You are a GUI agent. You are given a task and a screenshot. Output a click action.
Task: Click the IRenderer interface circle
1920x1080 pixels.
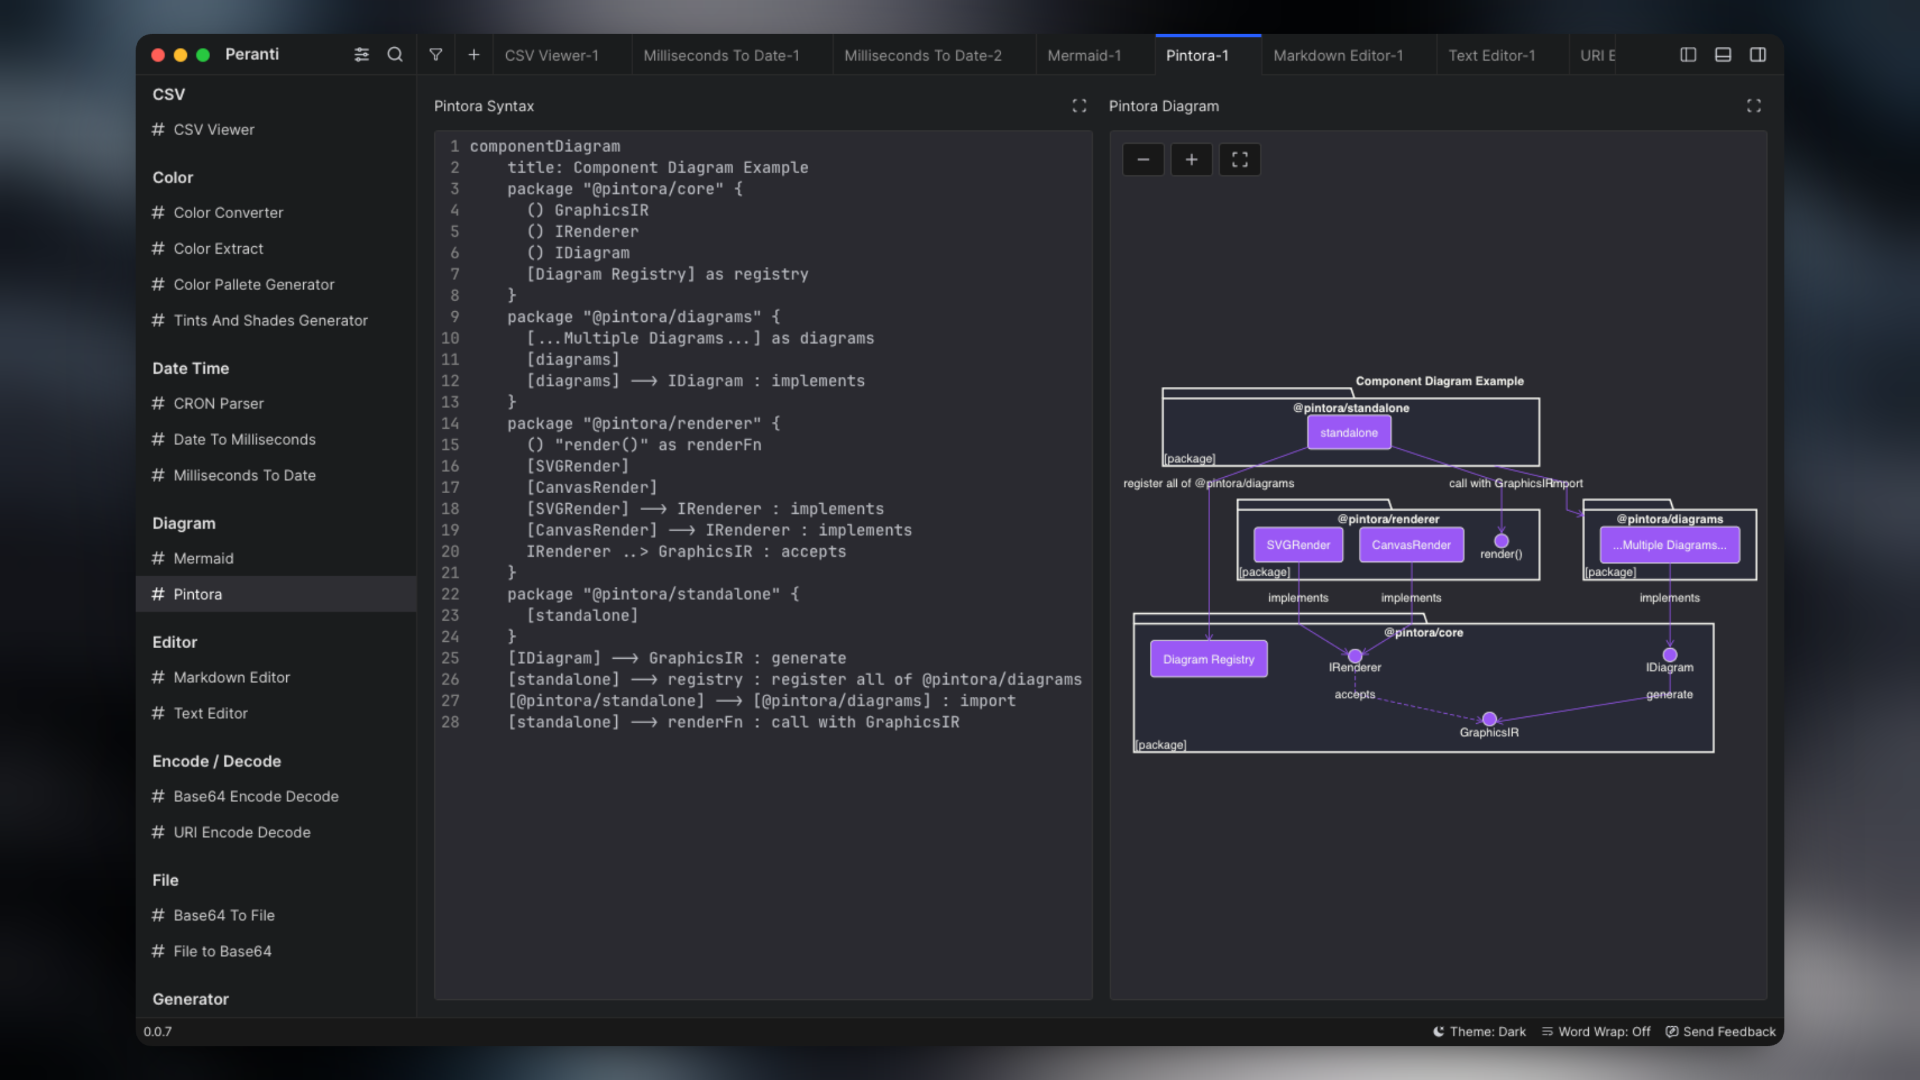[x=1355, y=656]
